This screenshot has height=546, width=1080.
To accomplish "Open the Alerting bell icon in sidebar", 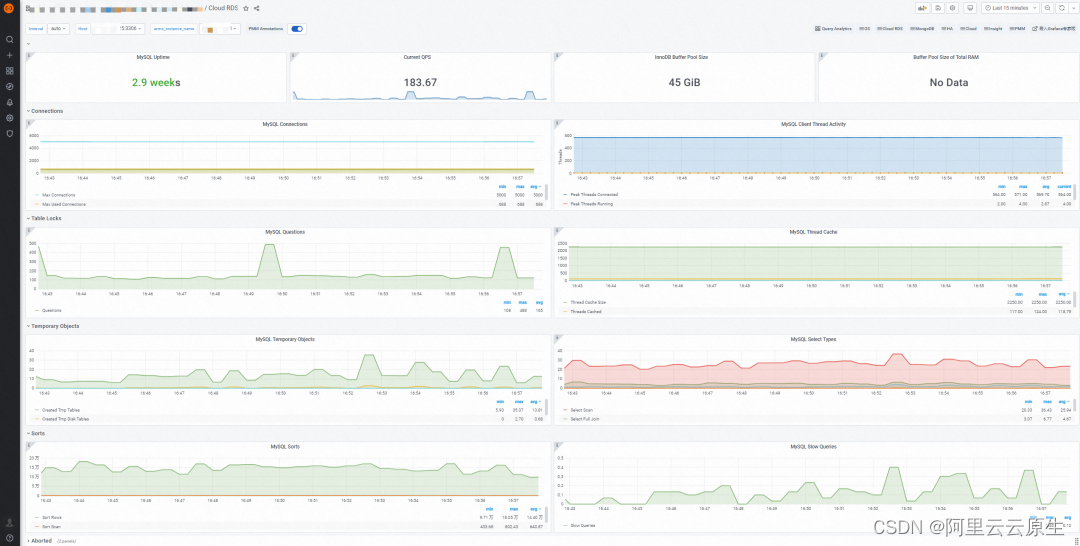I will pos(10,102).
